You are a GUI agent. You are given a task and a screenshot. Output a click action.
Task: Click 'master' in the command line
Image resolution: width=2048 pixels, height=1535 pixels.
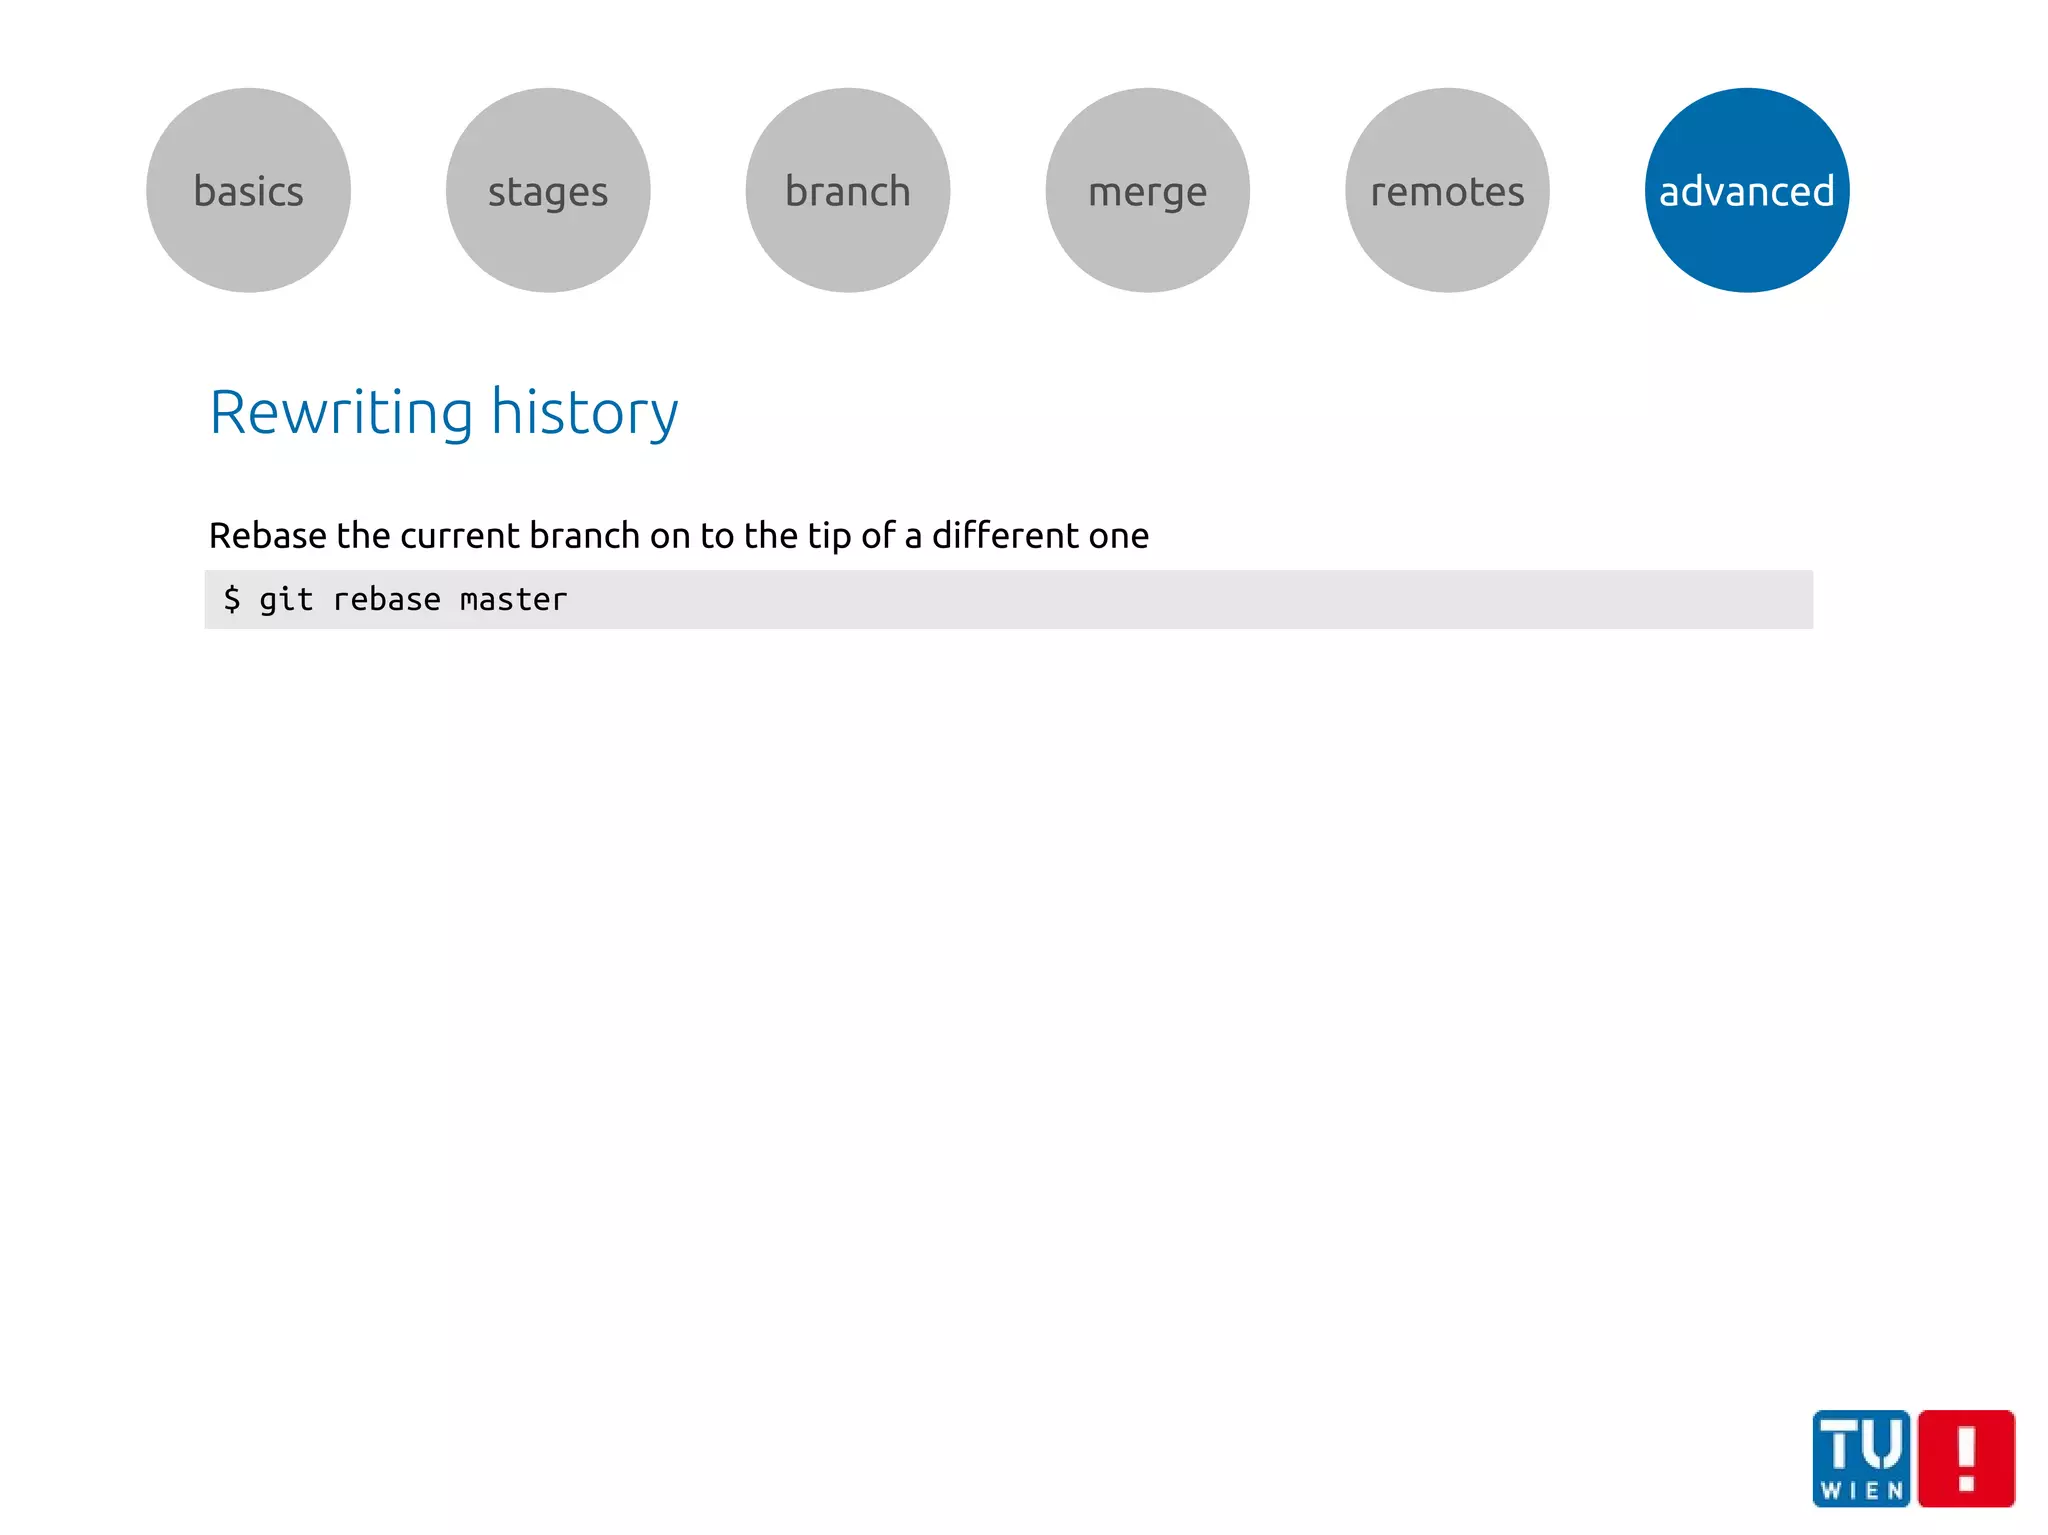513,599
